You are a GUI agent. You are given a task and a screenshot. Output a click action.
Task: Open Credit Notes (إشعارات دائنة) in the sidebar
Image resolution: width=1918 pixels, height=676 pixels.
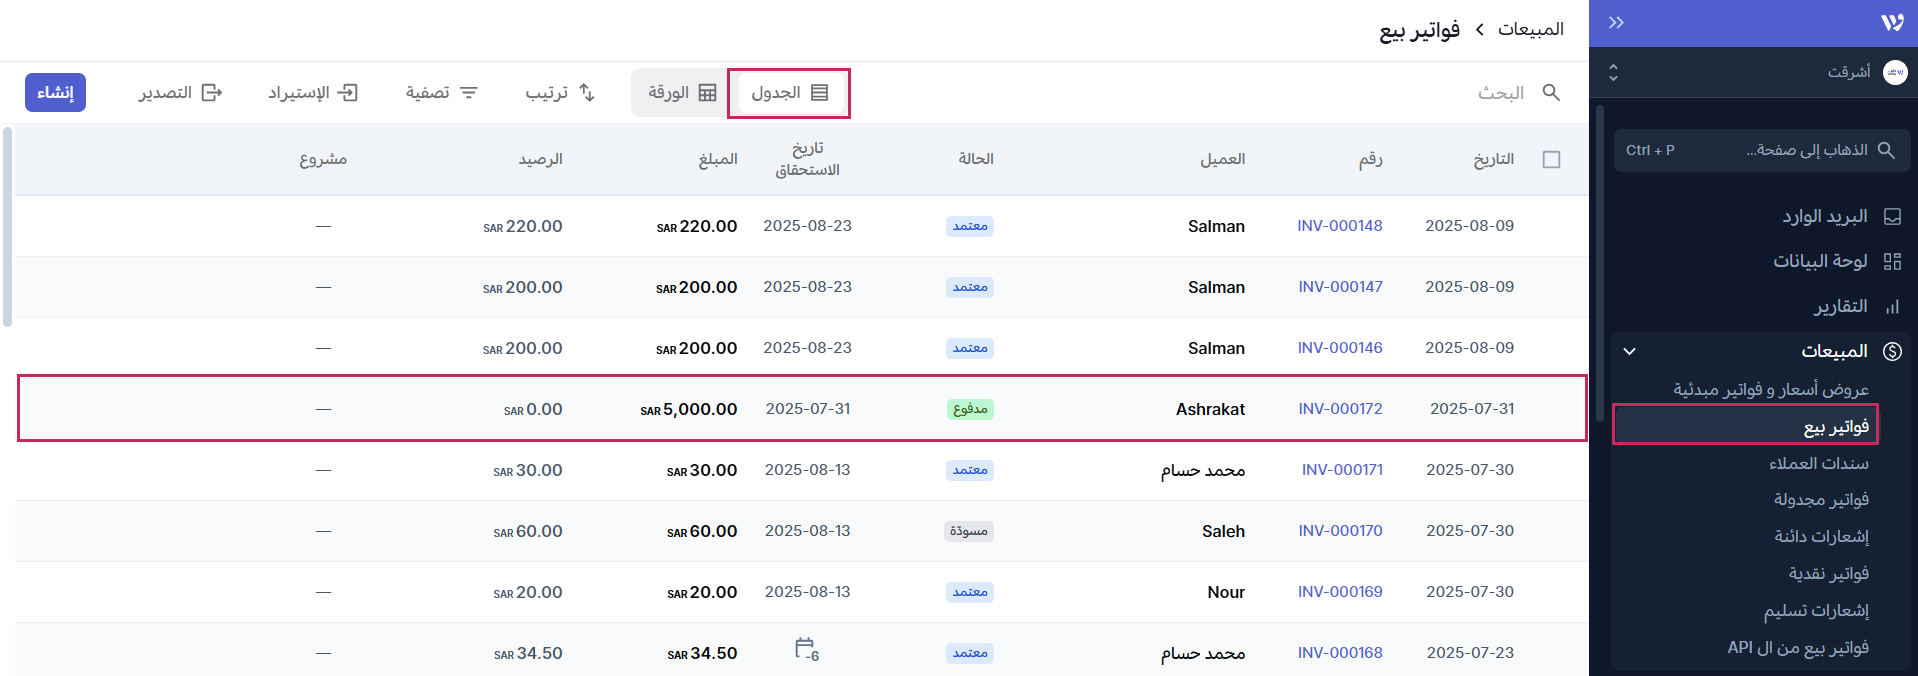click(1821, 537)
